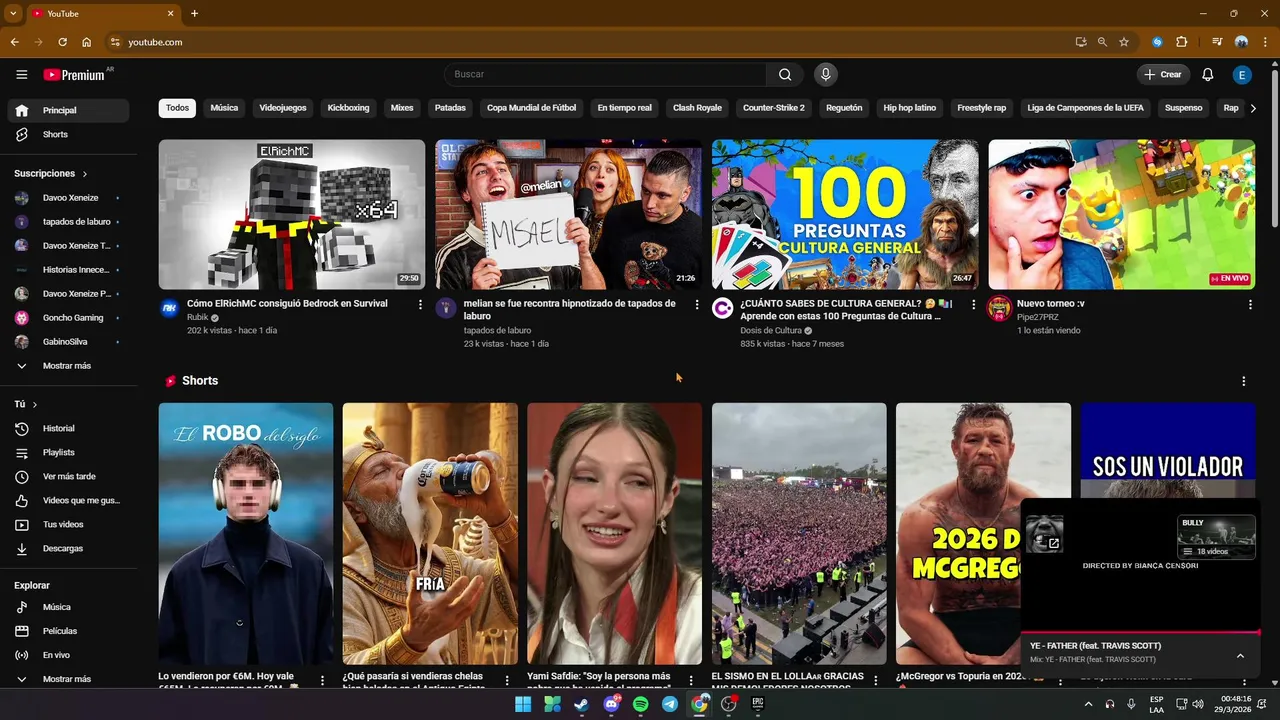Open more options for Cultura General video

pos(973,304)
